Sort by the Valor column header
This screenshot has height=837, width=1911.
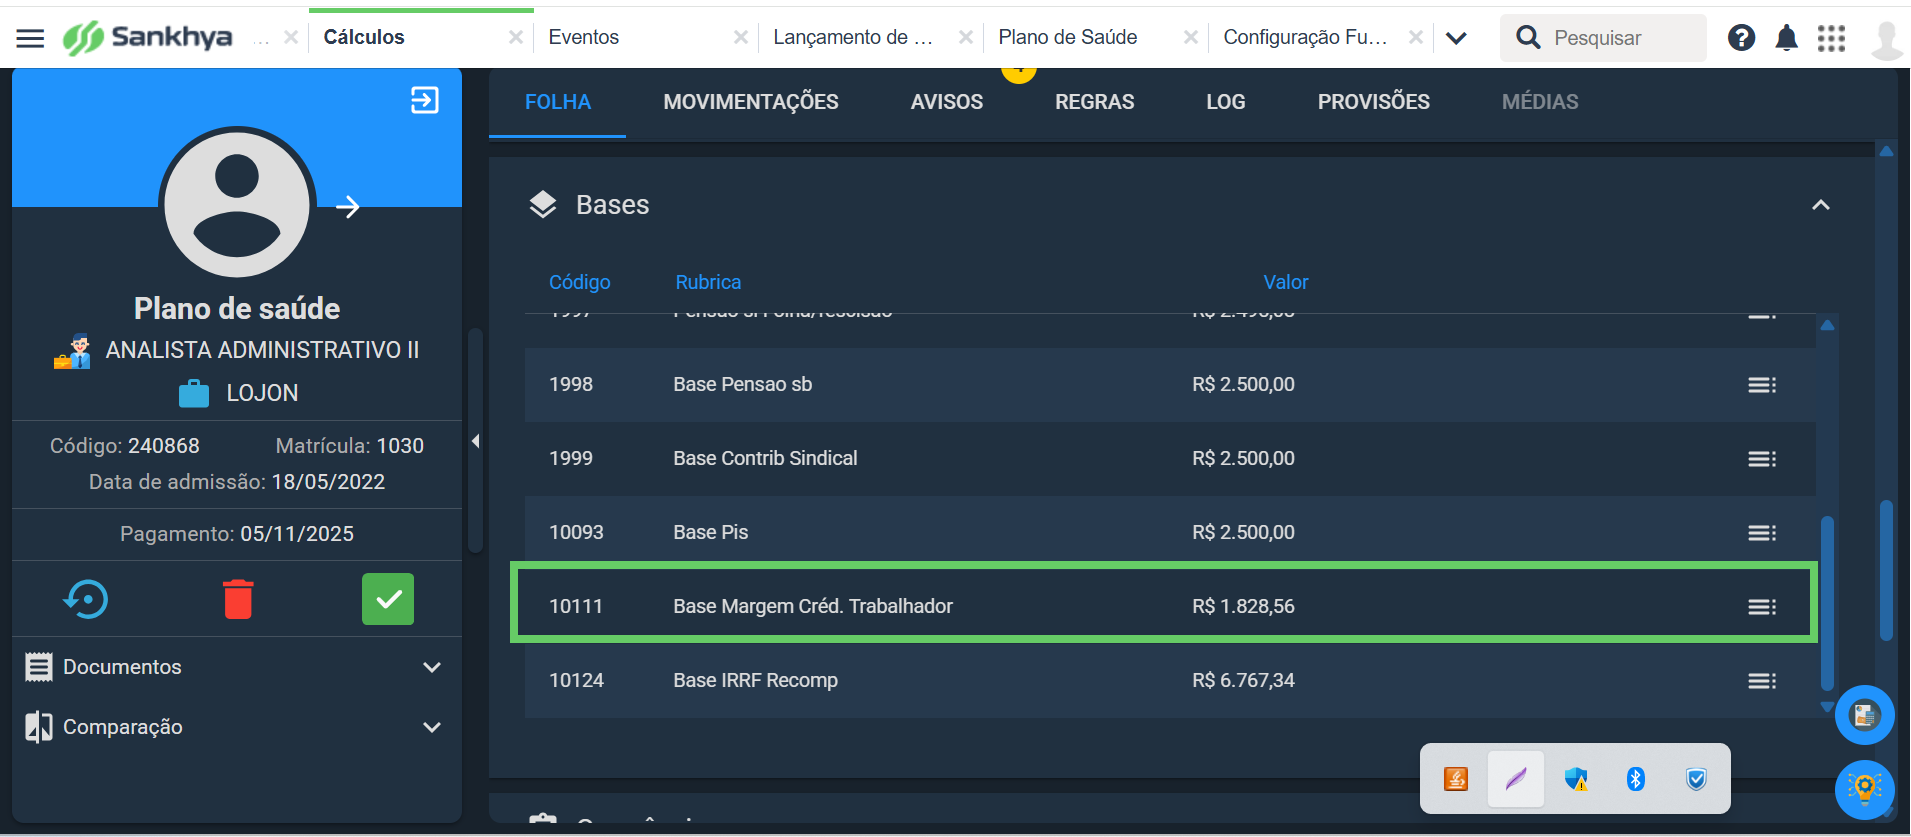1285,282
